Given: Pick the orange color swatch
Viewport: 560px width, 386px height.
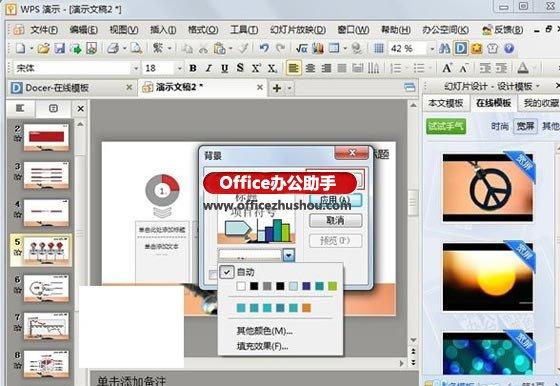Looking at the screenshot, I should [x=306, y=308].
